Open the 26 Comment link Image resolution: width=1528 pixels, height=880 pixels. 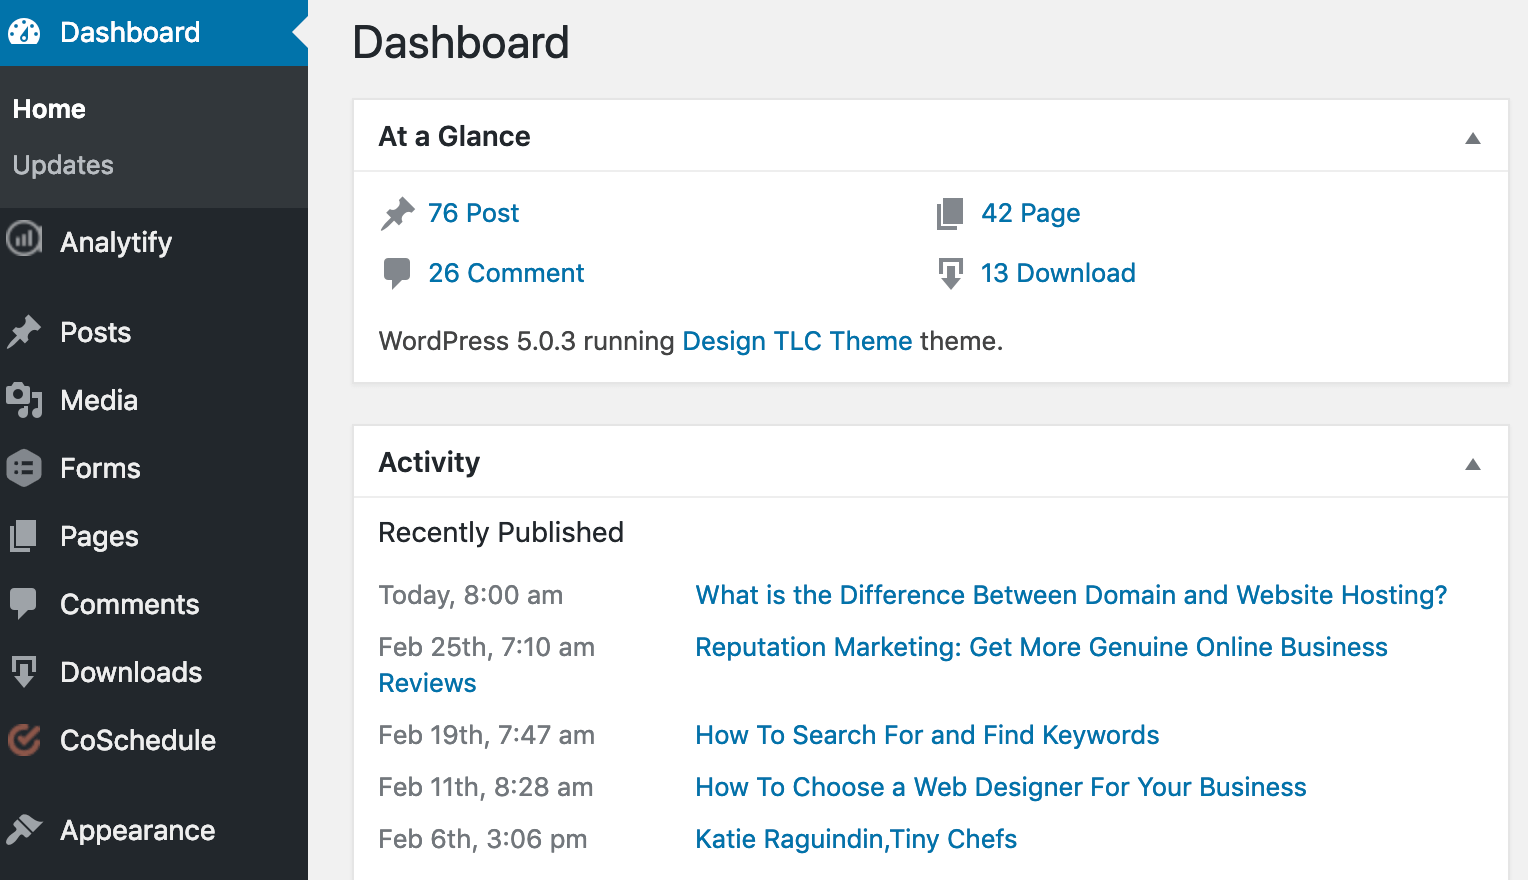pyautogui.click(x=506, y=272)
